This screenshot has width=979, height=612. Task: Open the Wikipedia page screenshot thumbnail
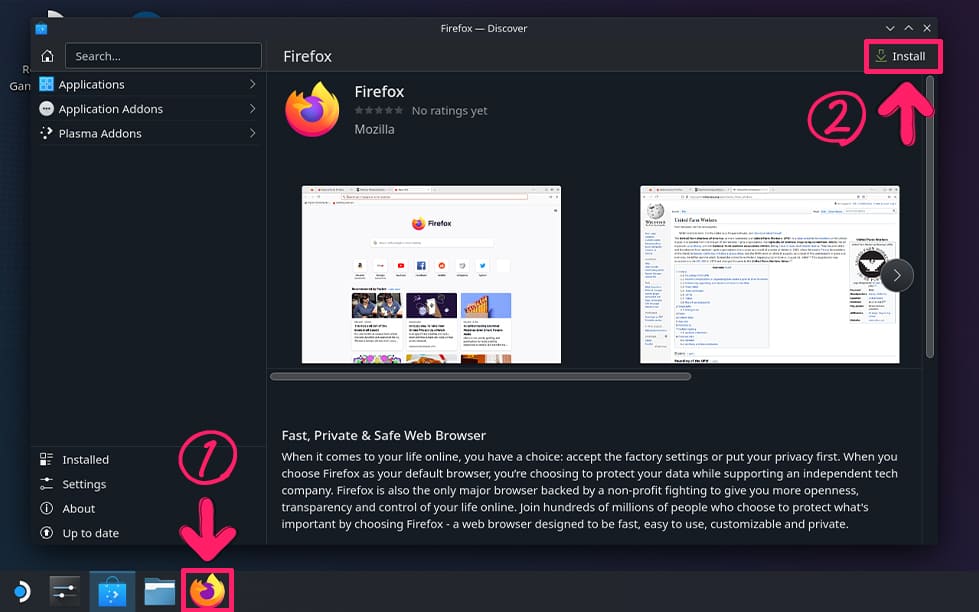tap(770, 274)
